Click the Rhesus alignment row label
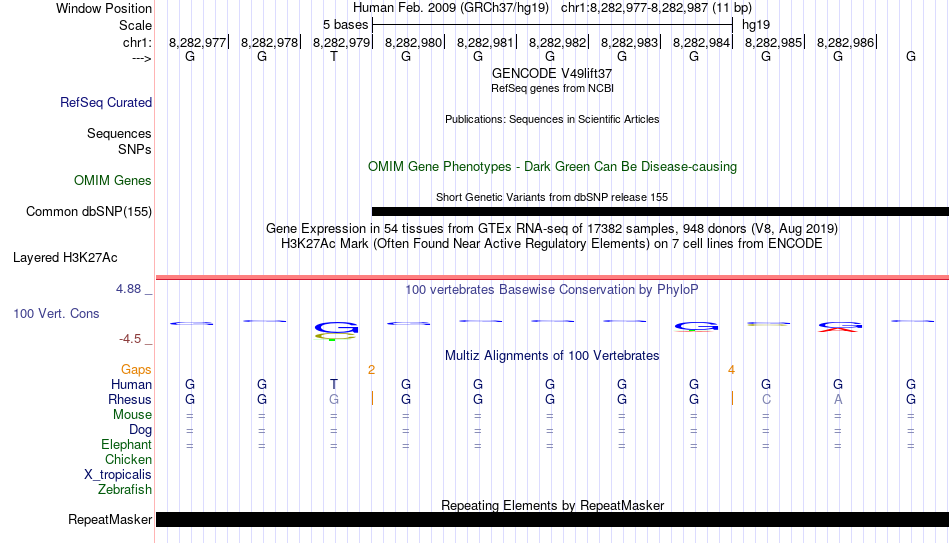 point(130,400)
